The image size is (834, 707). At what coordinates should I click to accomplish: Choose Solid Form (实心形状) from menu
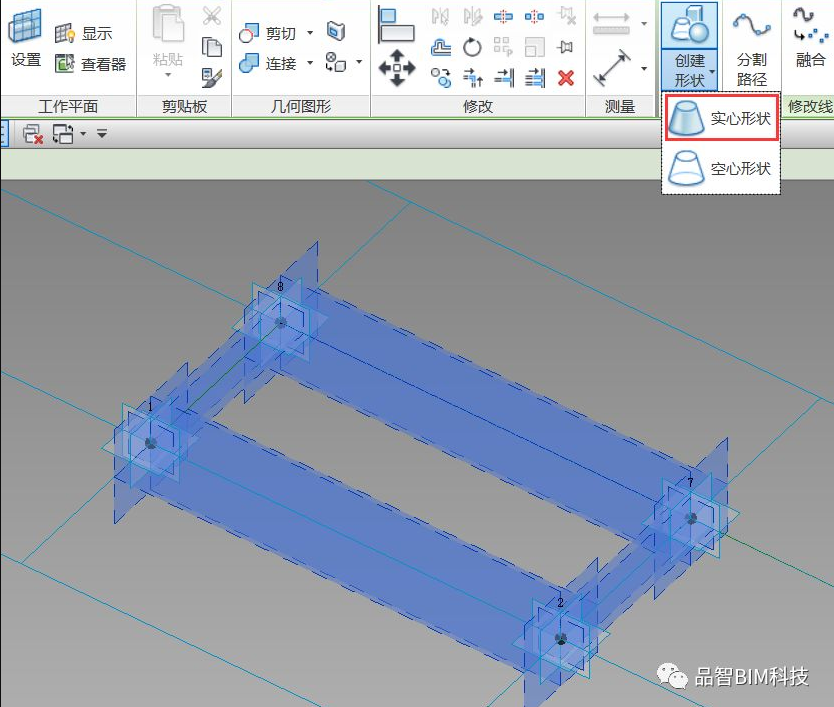pos(721,118)
